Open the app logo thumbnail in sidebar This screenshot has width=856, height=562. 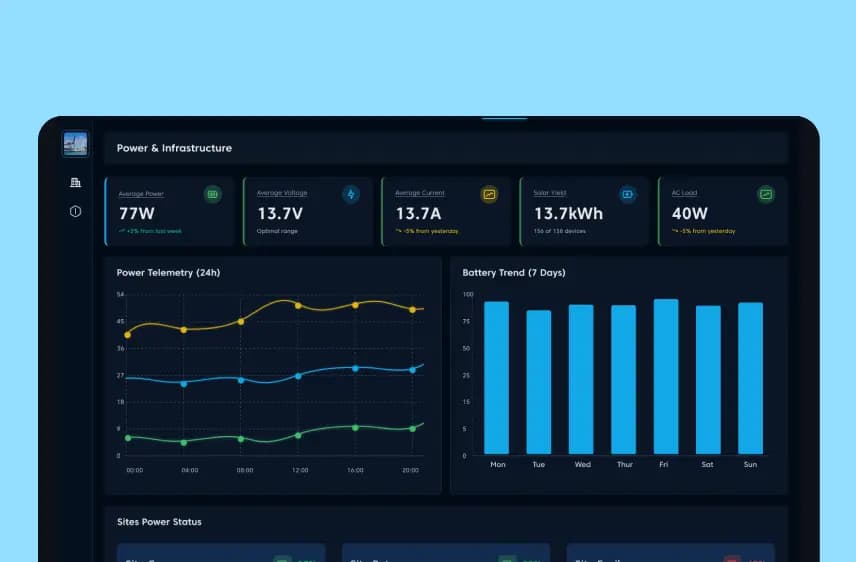pos(75,144)
